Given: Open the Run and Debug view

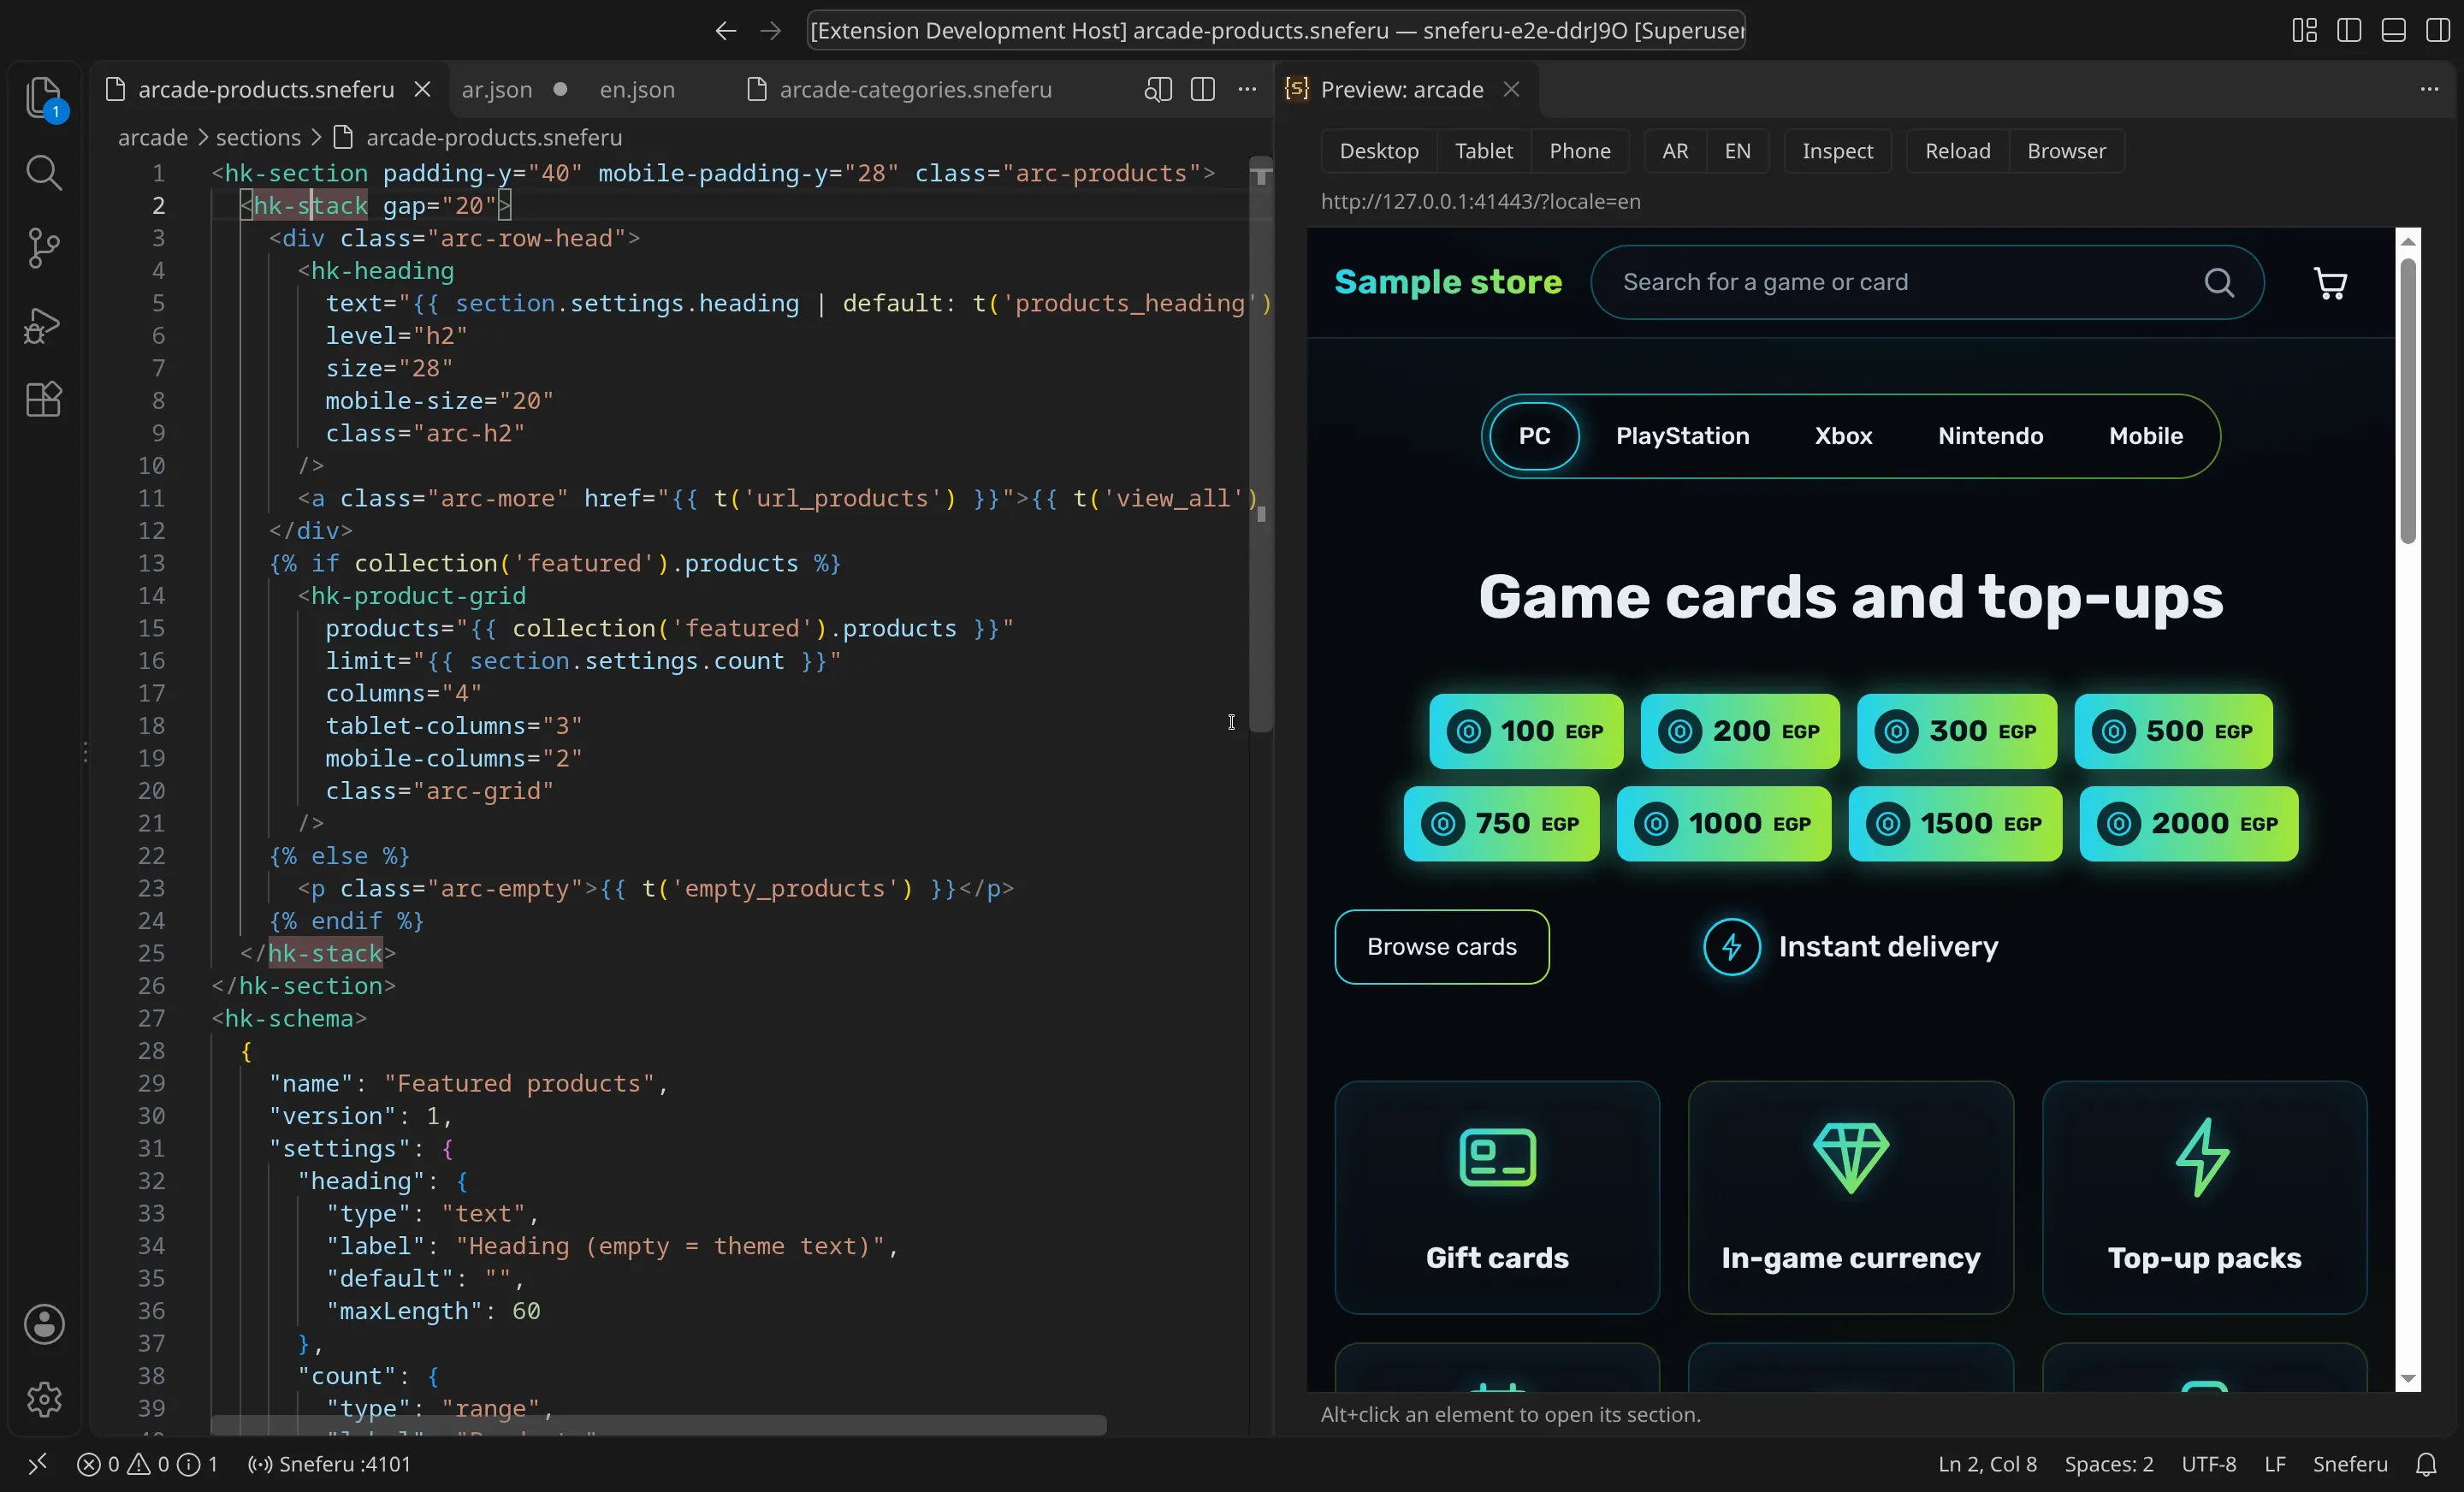Looking at the screenshot, I should coord(44,324).
